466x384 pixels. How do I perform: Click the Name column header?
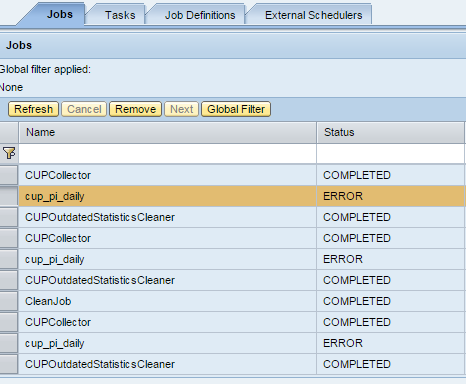pos(168,132)
